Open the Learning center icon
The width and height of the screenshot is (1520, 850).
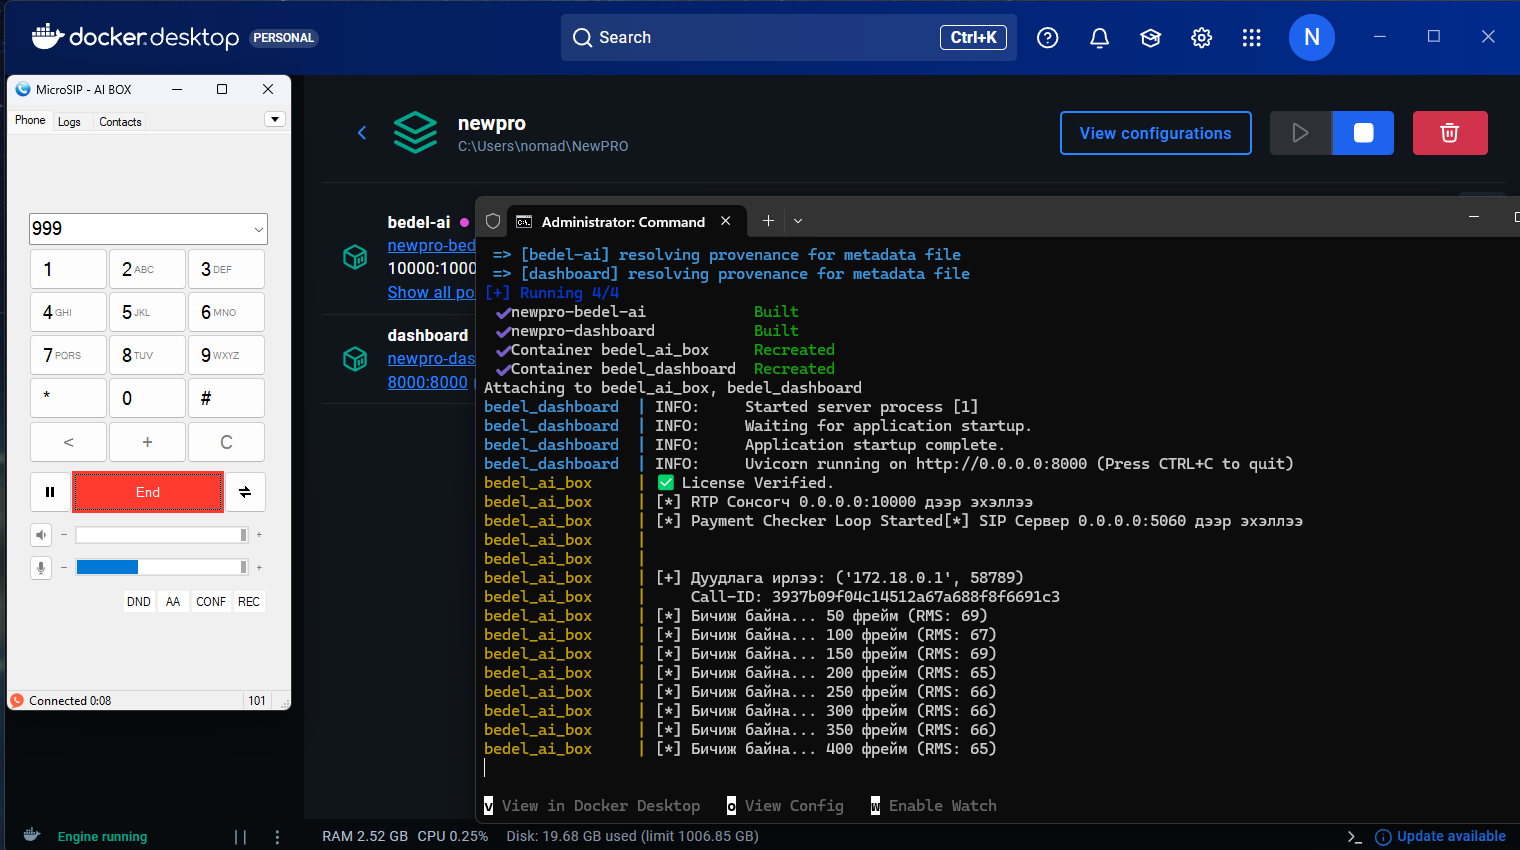1150,38
